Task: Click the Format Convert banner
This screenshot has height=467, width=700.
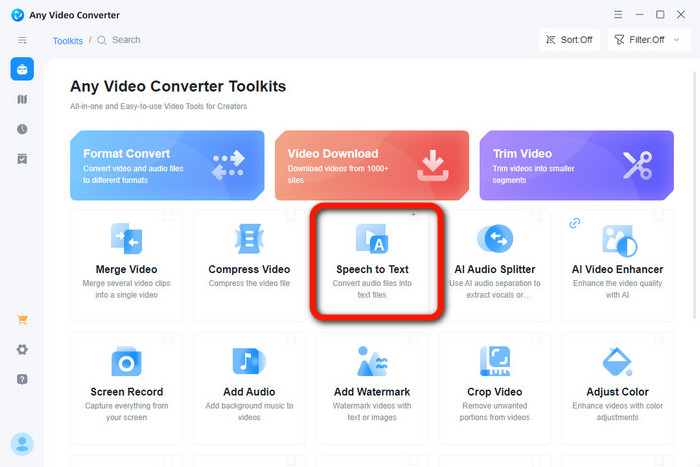Action: [167, 165]
